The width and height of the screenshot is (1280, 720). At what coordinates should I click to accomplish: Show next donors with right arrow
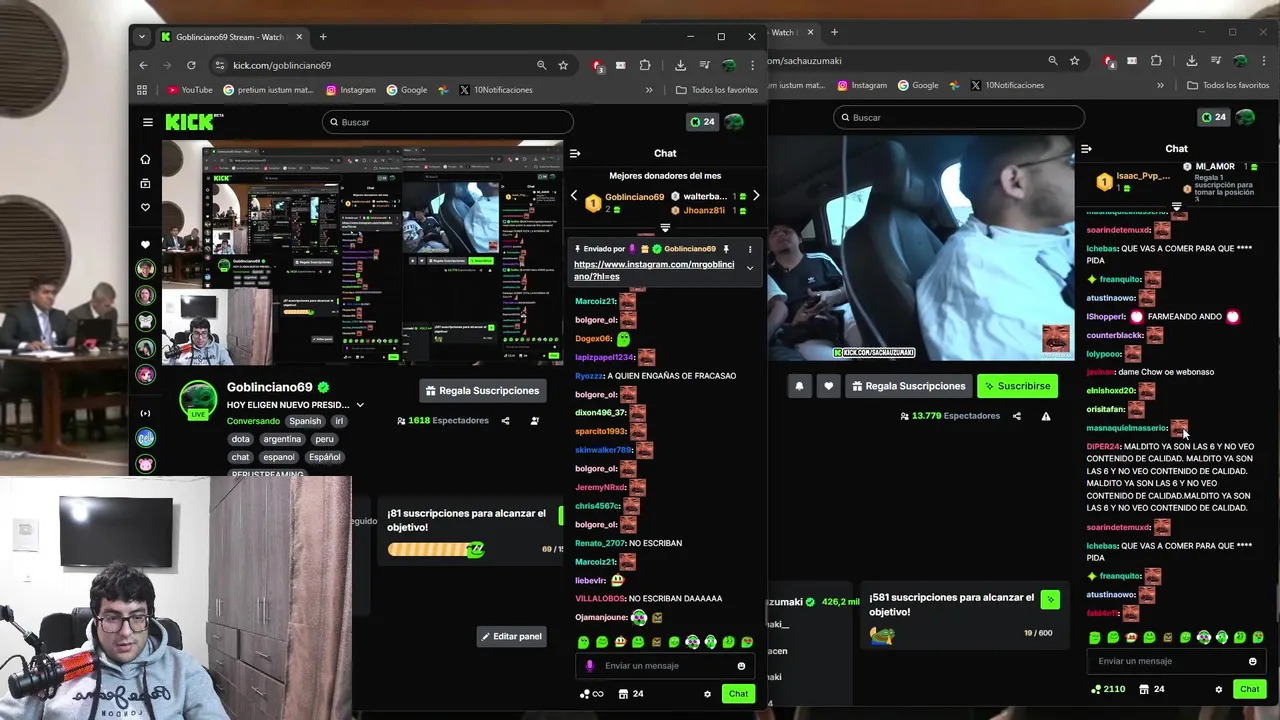pyautogui.click(x=756, y=196)
